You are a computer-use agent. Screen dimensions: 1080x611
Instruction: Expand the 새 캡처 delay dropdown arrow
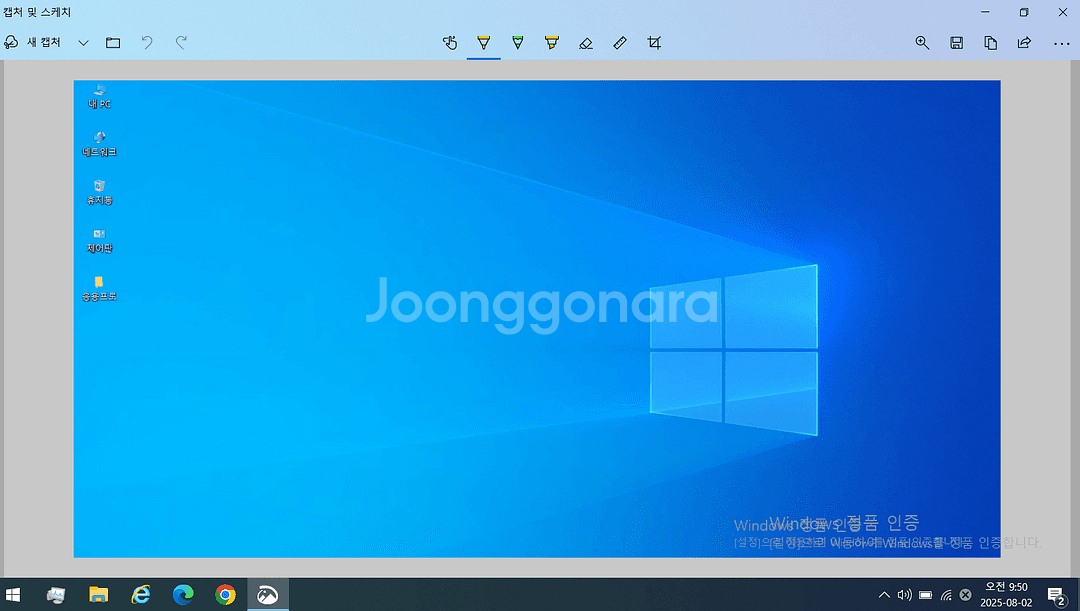click(x=83, y=43)
